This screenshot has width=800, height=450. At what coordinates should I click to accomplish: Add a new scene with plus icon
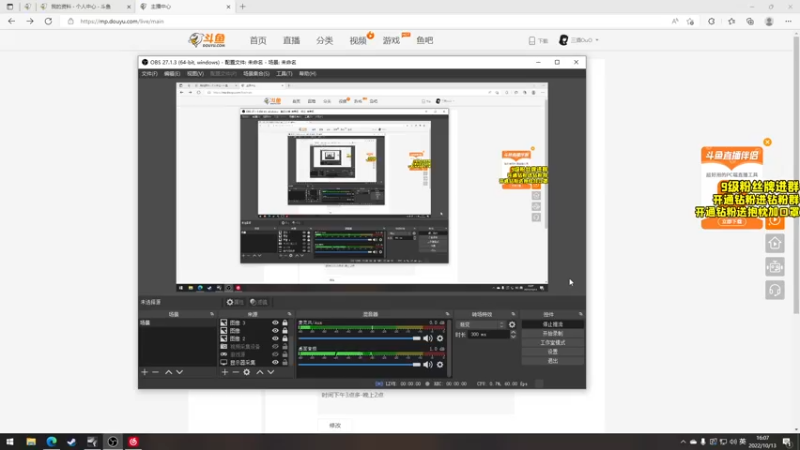[144, 372]
